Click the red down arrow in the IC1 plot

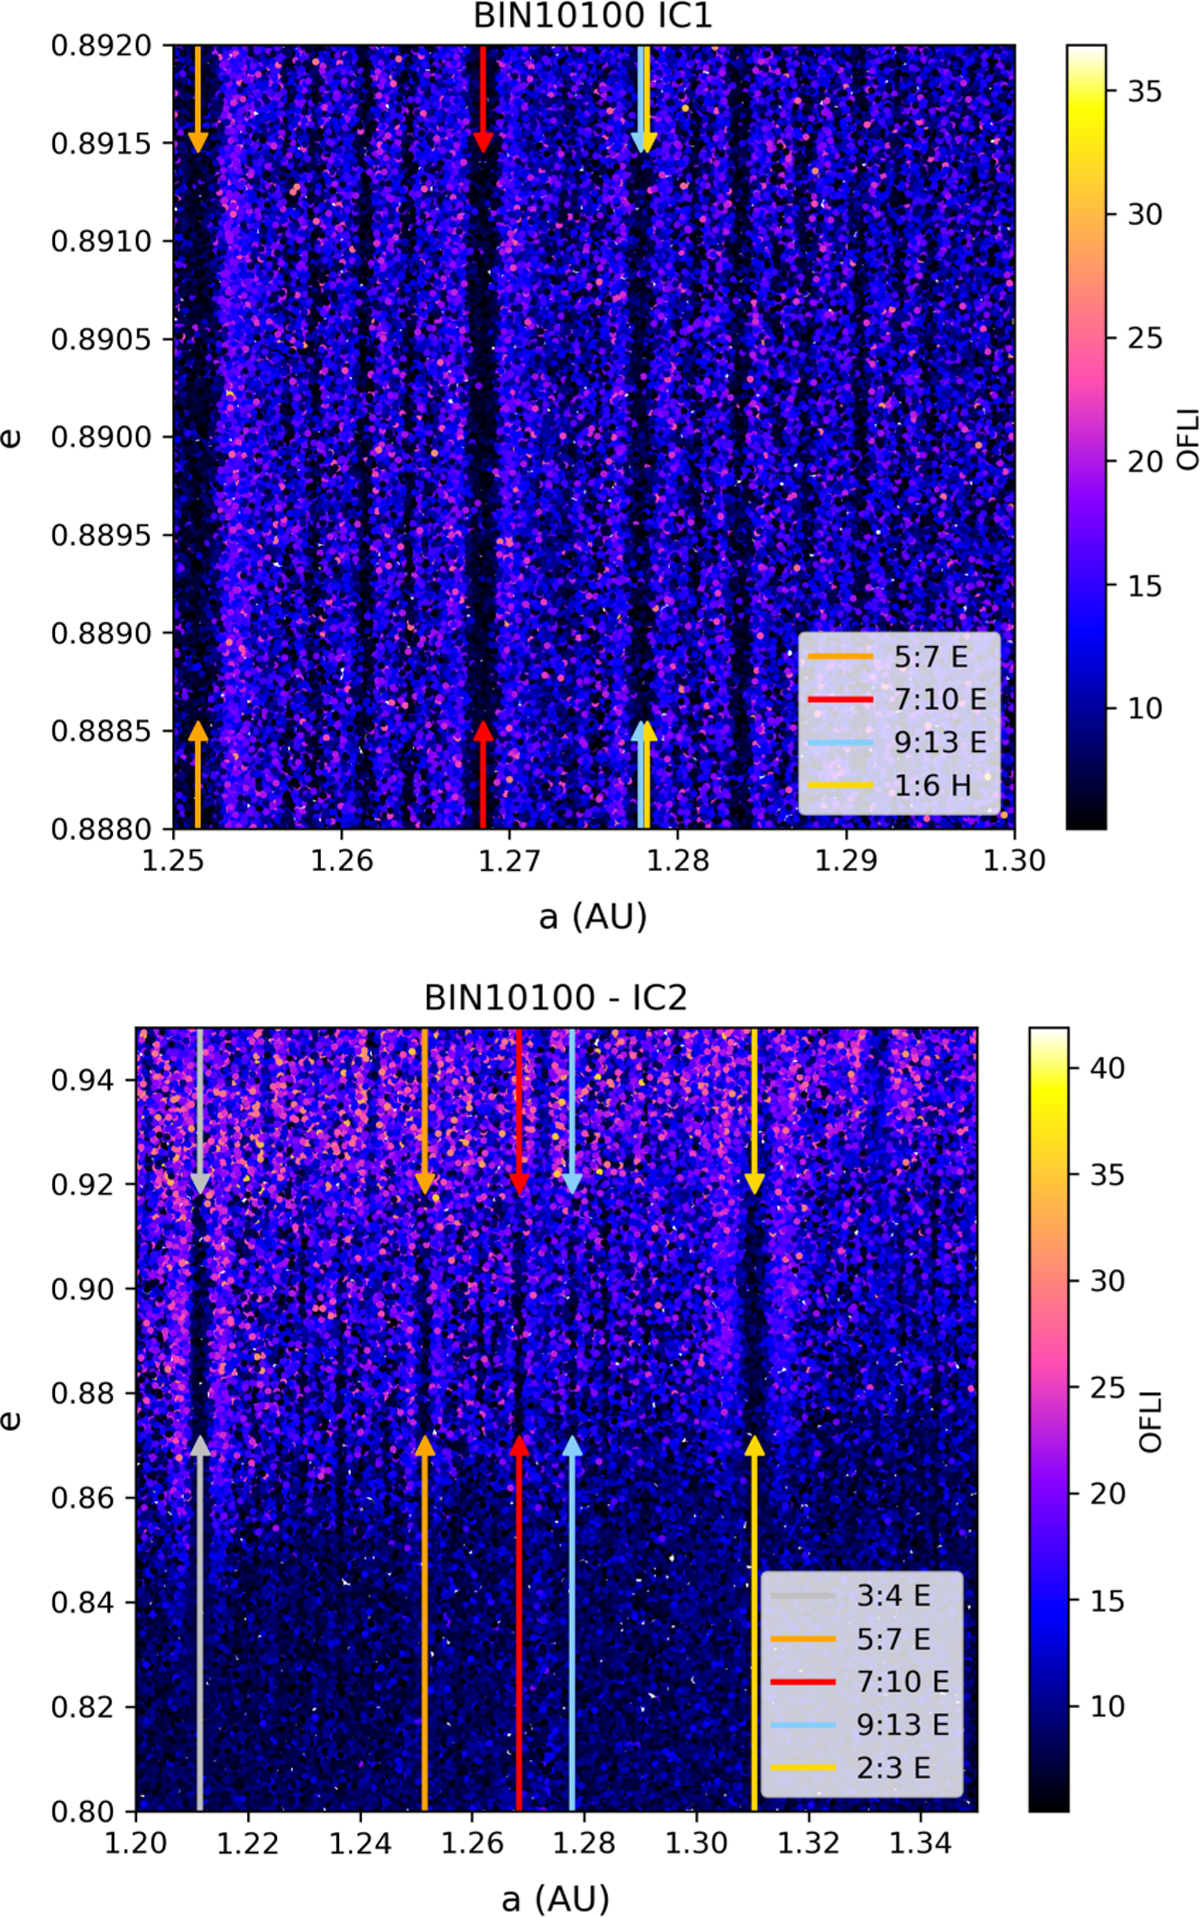pos(484,100)
